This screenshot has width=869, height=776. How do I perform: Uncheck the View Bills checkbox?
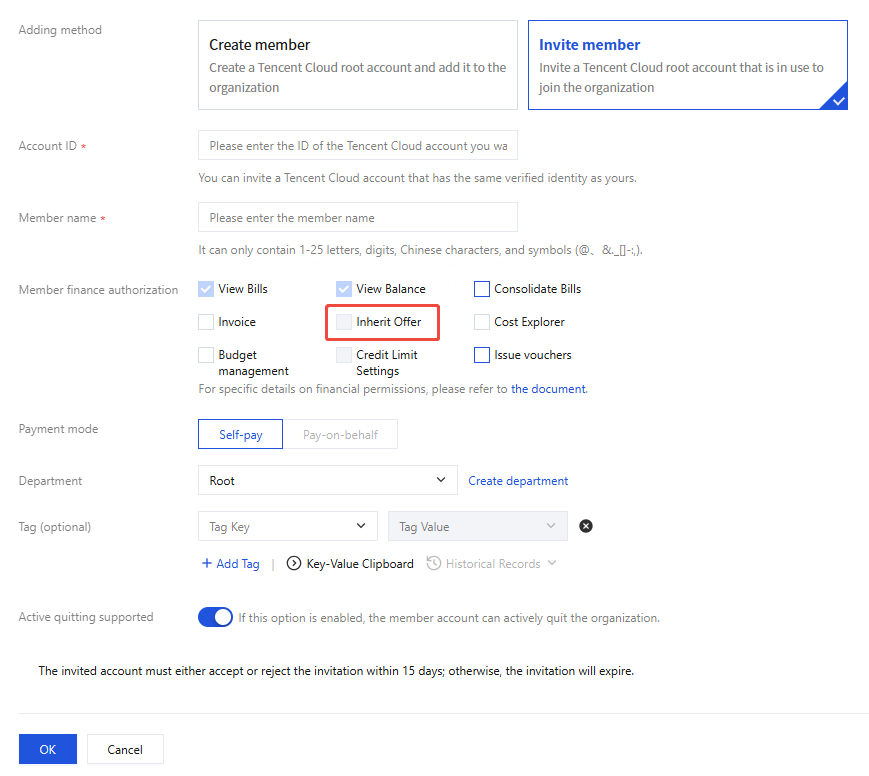pyautogui.click(x=206, y=289)
